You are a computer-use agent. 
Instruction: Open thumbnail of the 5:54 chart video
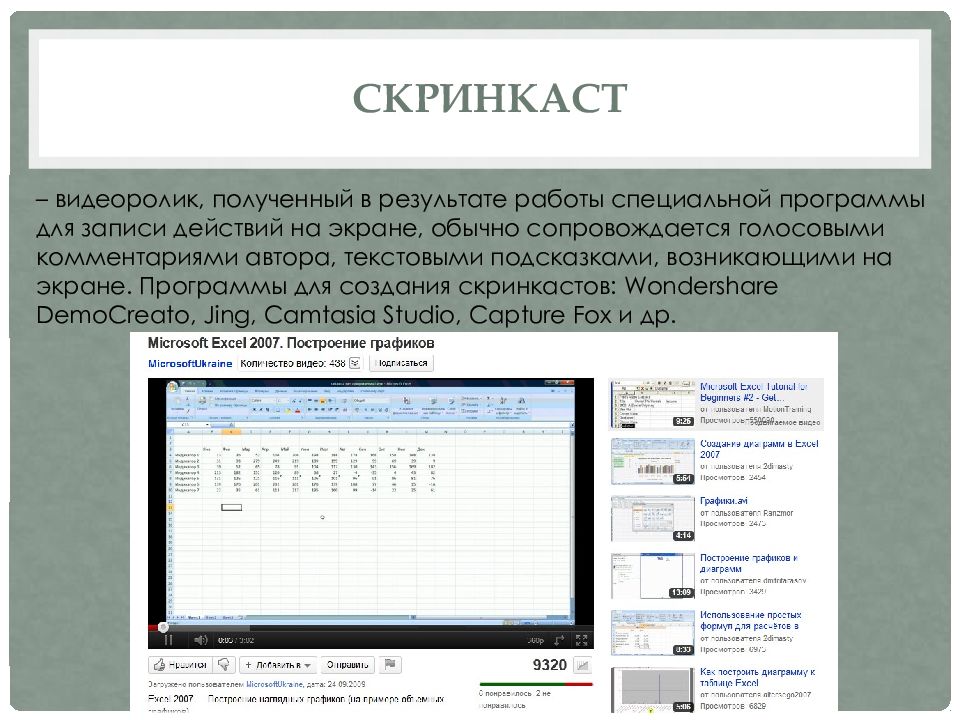(652, 461)
